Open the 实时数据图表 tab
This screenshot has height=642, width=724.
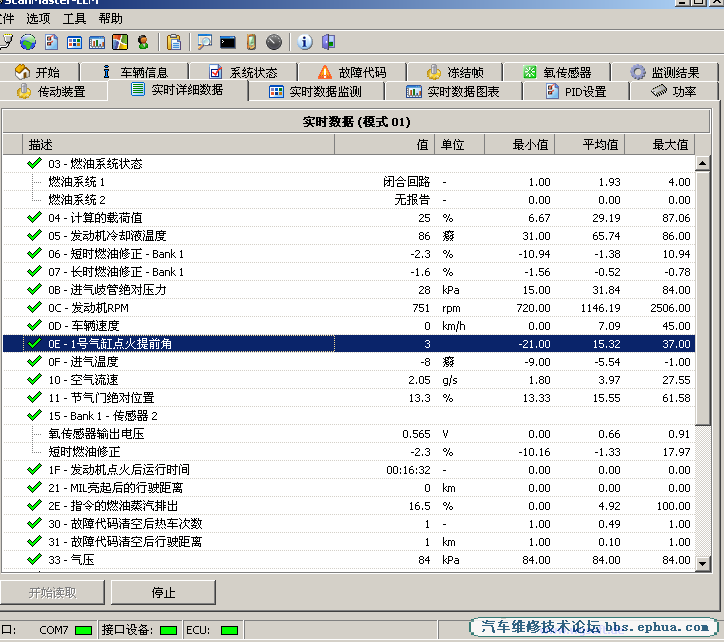click(453, 91)
